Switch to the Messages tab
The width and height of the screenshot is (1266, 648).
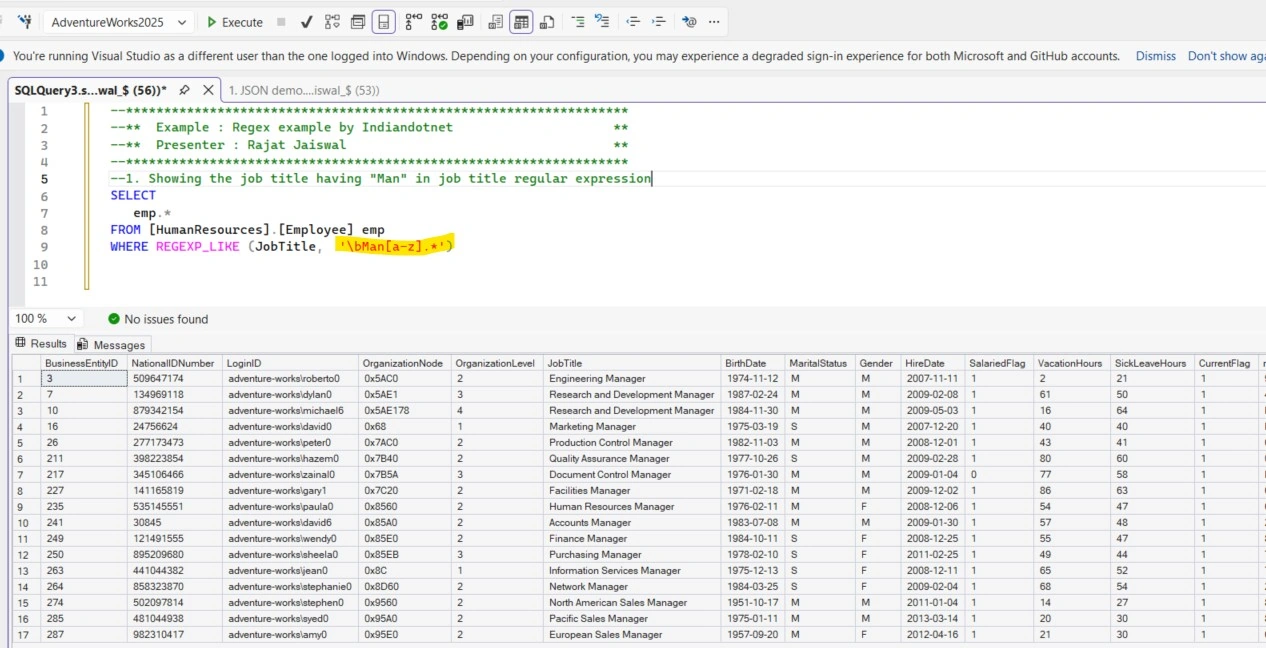tap(112, 344)
